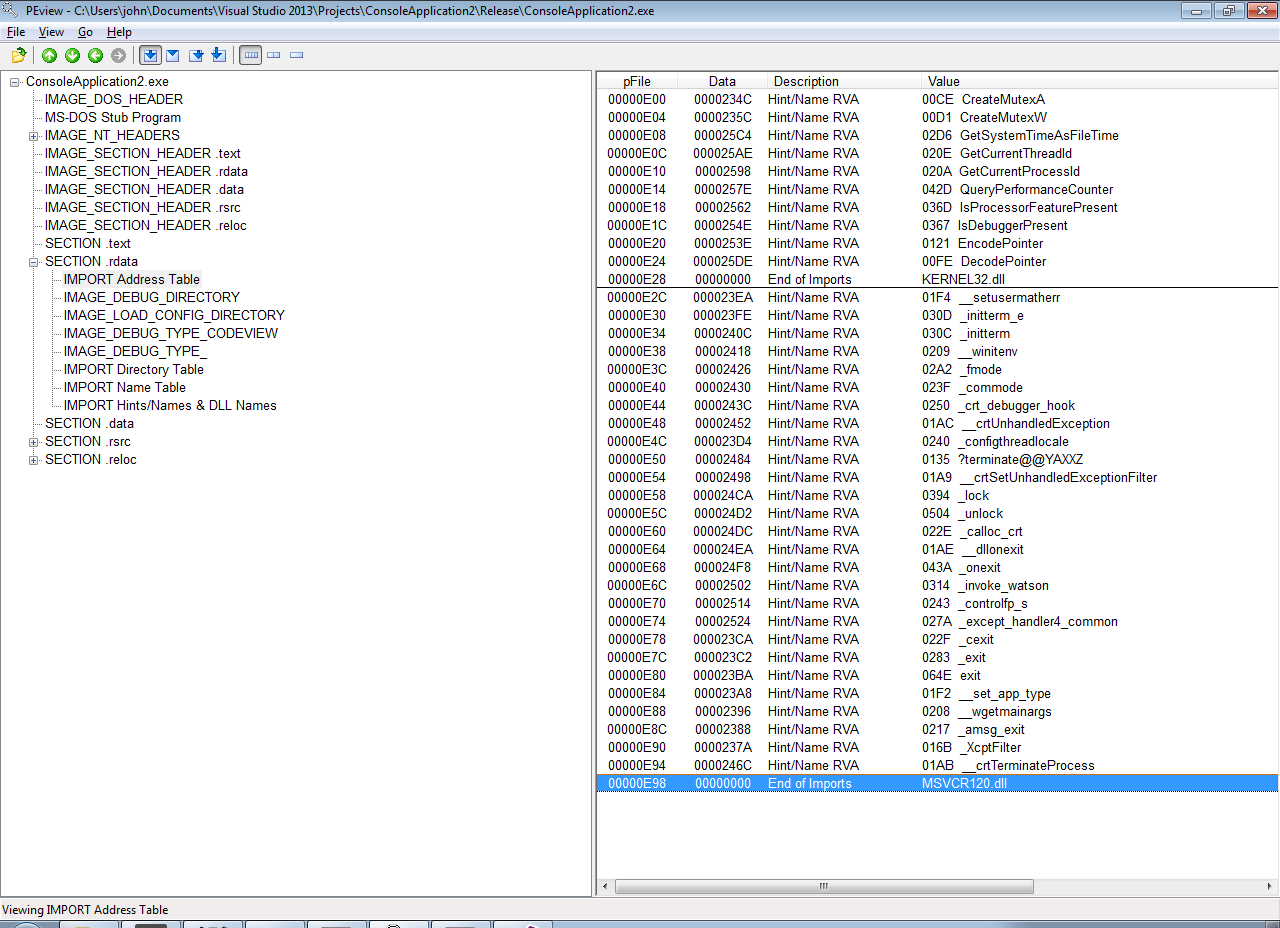The image size is (1280, 928).
Task: Click the blue arrow-into-box toolbar icon
Action: [x=195, y=55]
